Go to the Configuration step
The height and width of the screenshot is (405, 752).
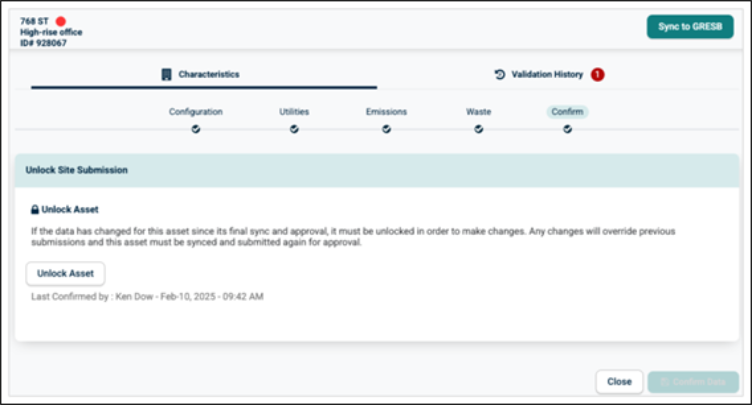195,112
